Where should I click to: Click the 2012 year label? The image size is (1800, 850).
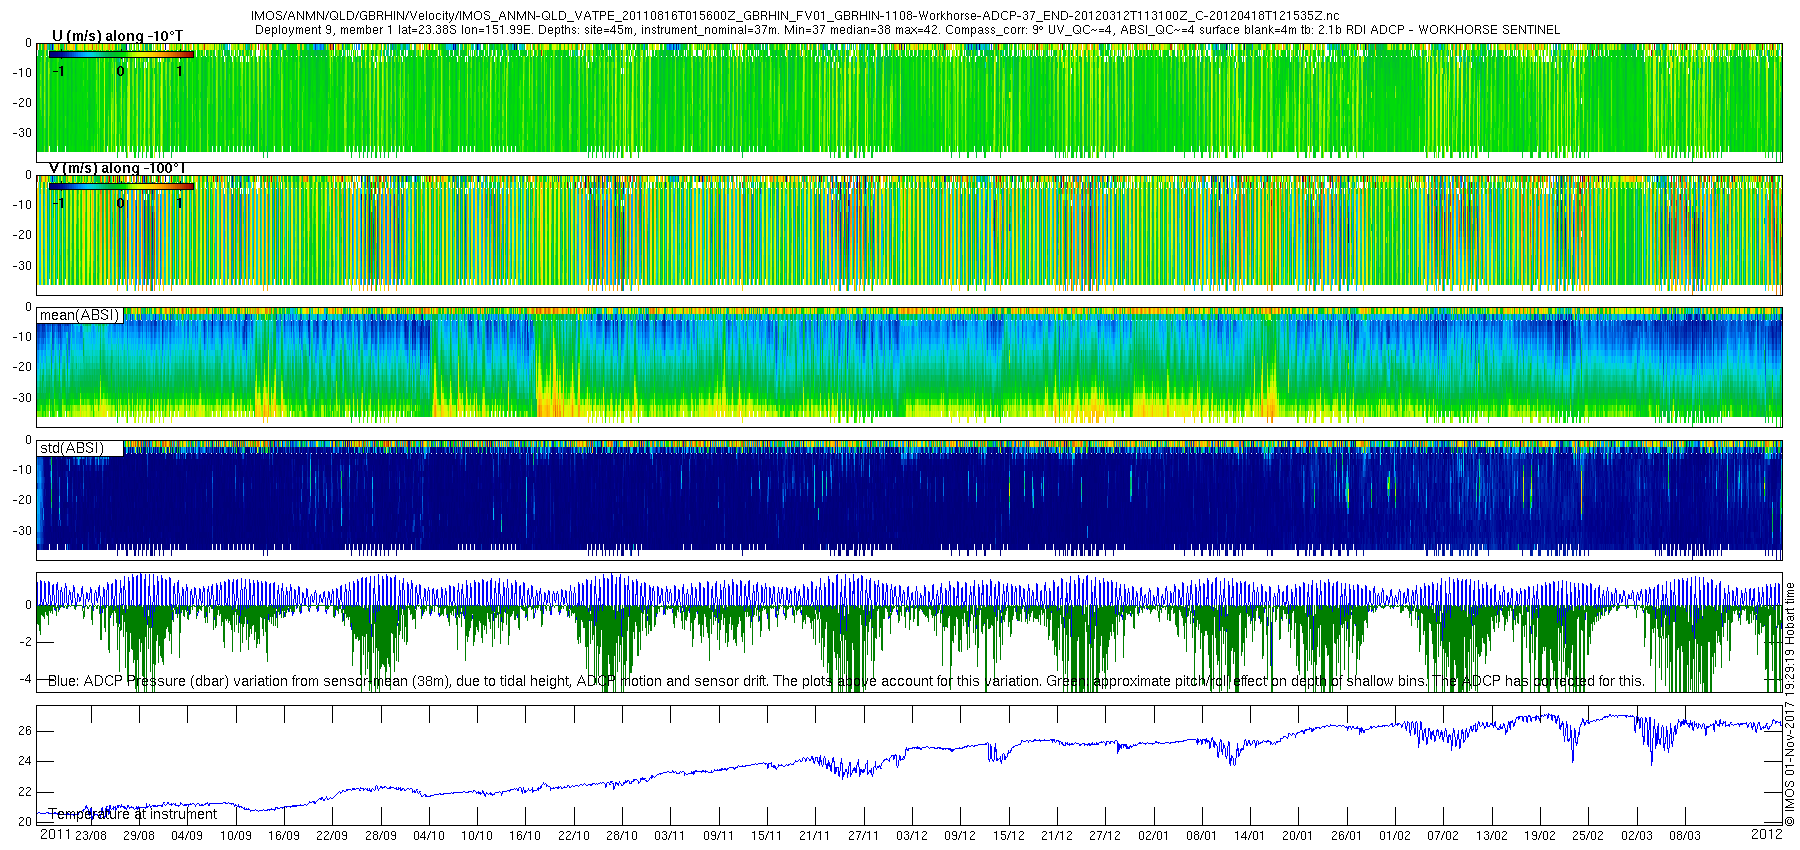[x=1766, y=834]
